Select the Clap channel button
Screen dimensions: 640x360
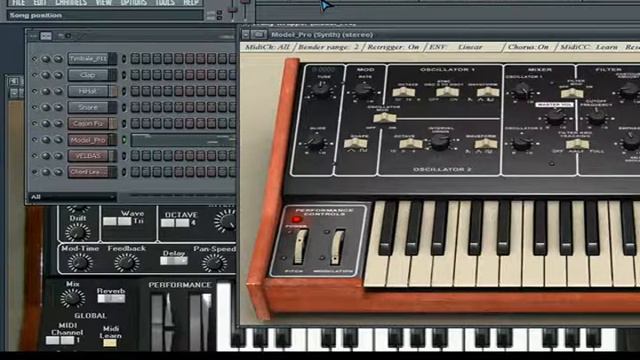tap(88, 75)
